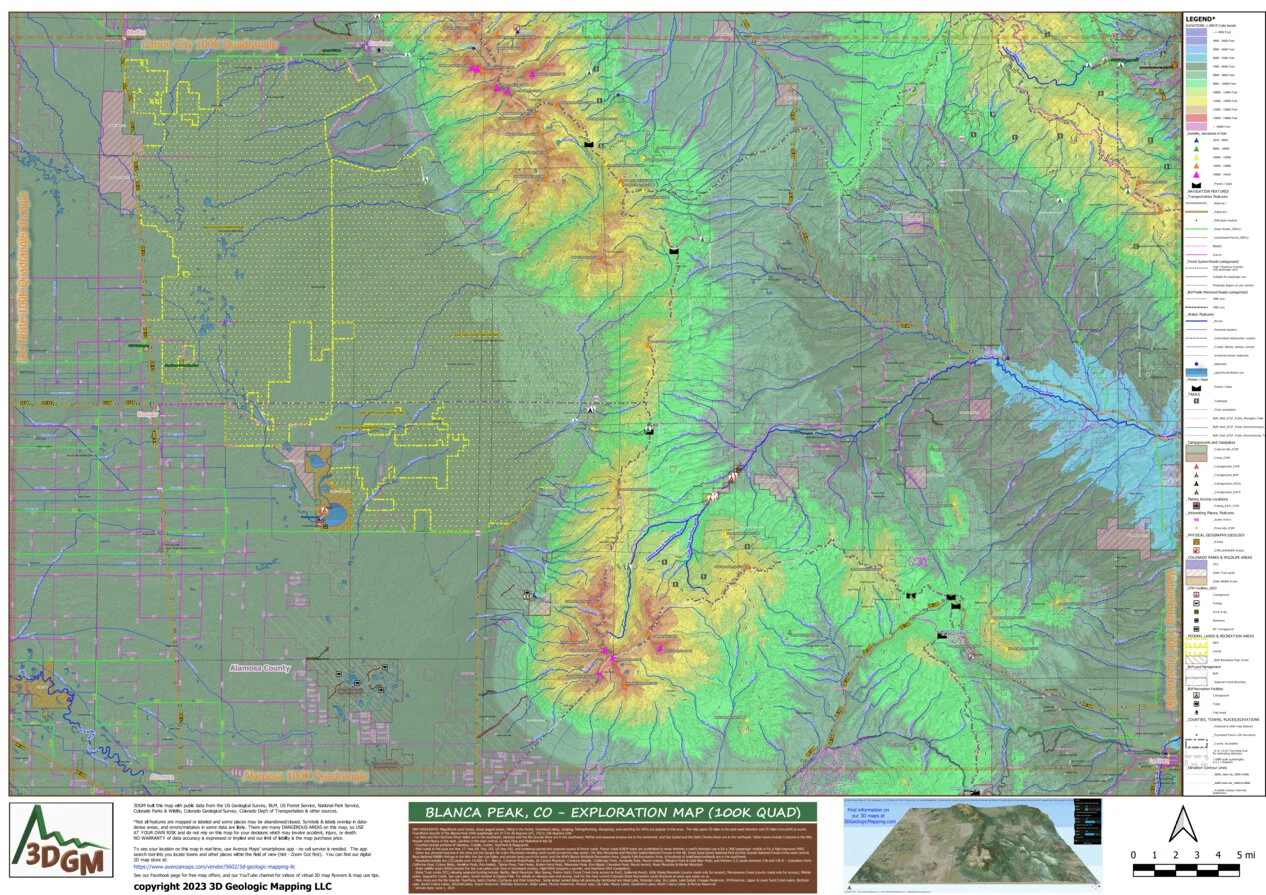Screen dimensions: 1266x895
Task: Select the bright yellow elevation band swatch
Action: pos(1196,101)
